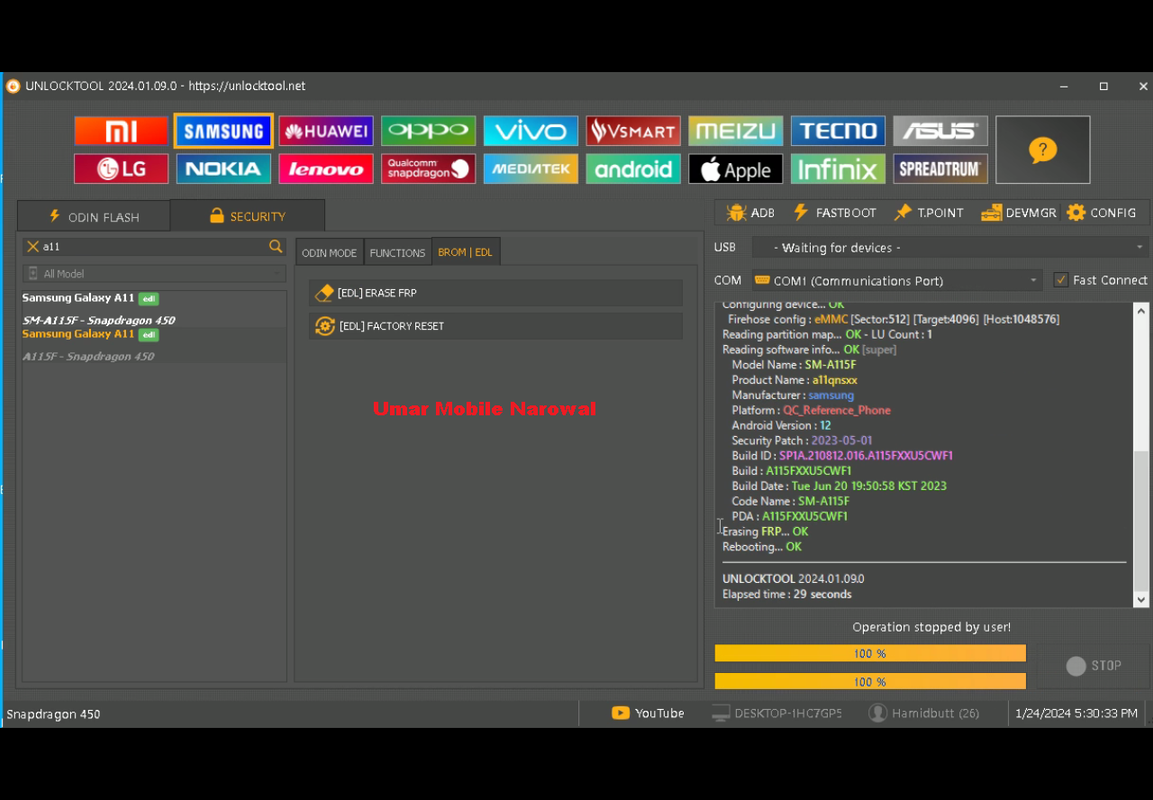Select the BROM | EDL tab
This screenshot has height=800, width=1153.
pyautogui.click(x=465, y=251)
